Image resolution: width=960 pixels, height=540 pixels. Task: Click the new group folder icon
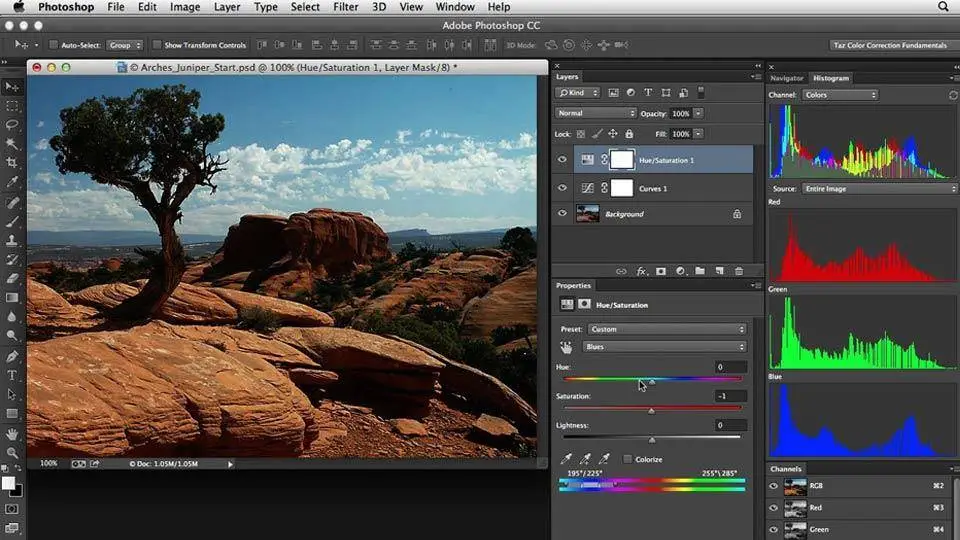coord(700,271)
